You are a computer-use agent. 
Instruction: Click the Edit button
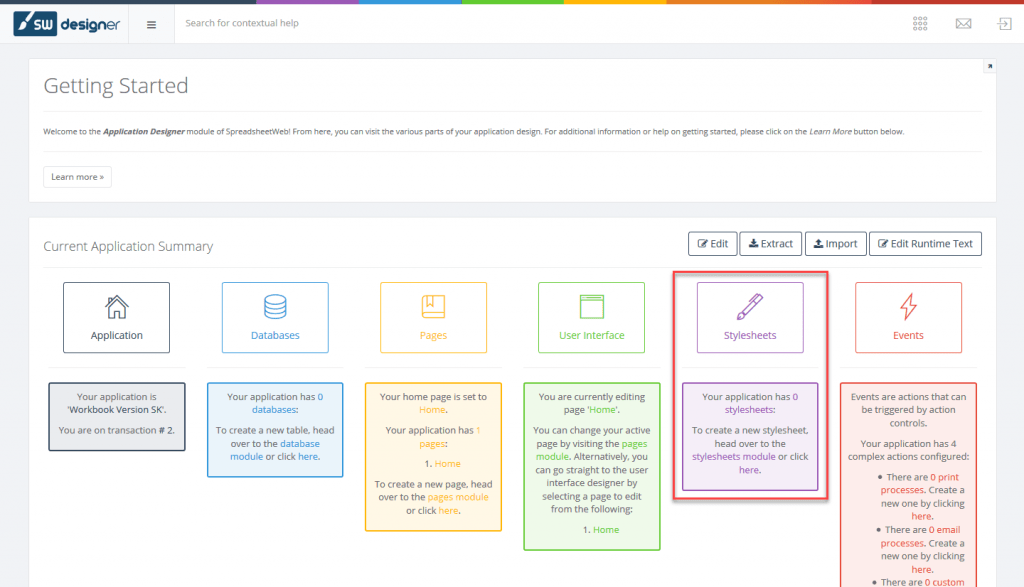coord(712,243)
